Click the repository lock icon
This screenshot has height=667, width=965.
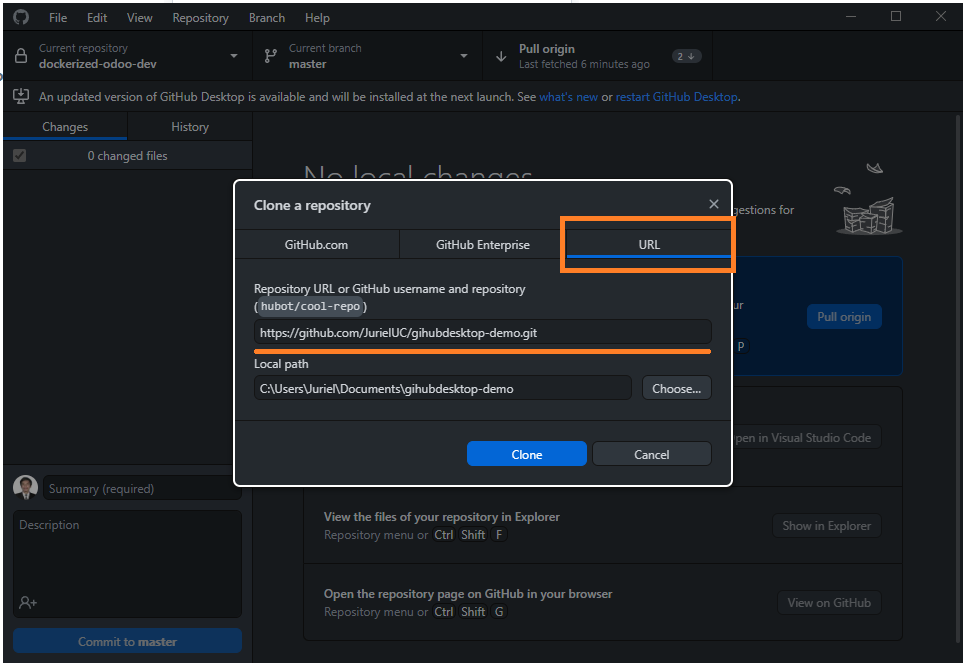(21, 55)
